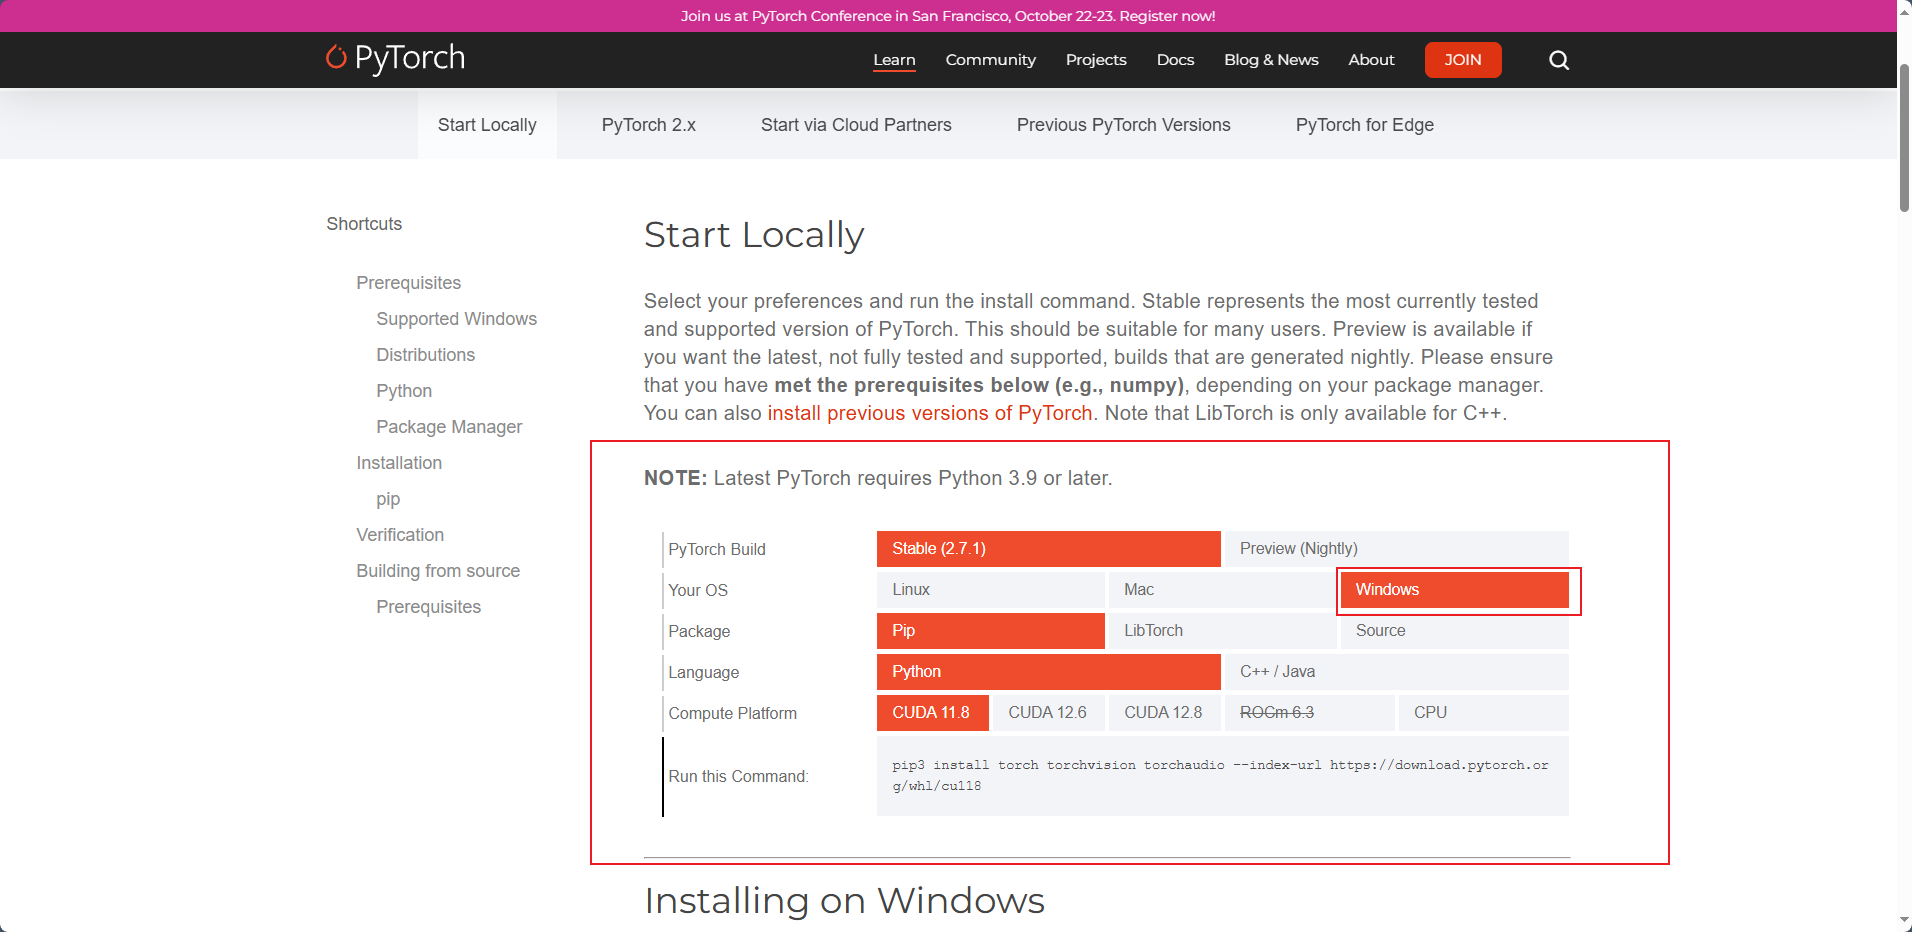Image resolution: width=1912 pixels, height=932 pixels.
Task: Jump to Prerequisites shortcut under Shortcuts
Action: [409, 283]
